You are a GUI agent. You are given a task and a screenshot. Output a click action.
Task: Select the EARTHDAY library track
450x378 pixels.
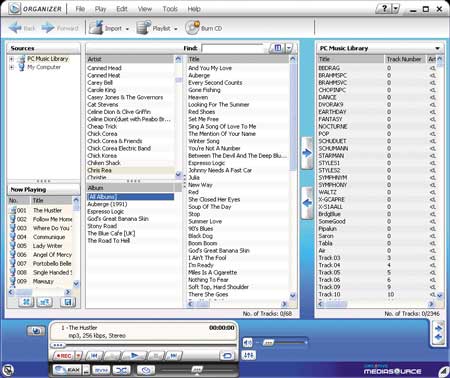click(x=332, y=112)
